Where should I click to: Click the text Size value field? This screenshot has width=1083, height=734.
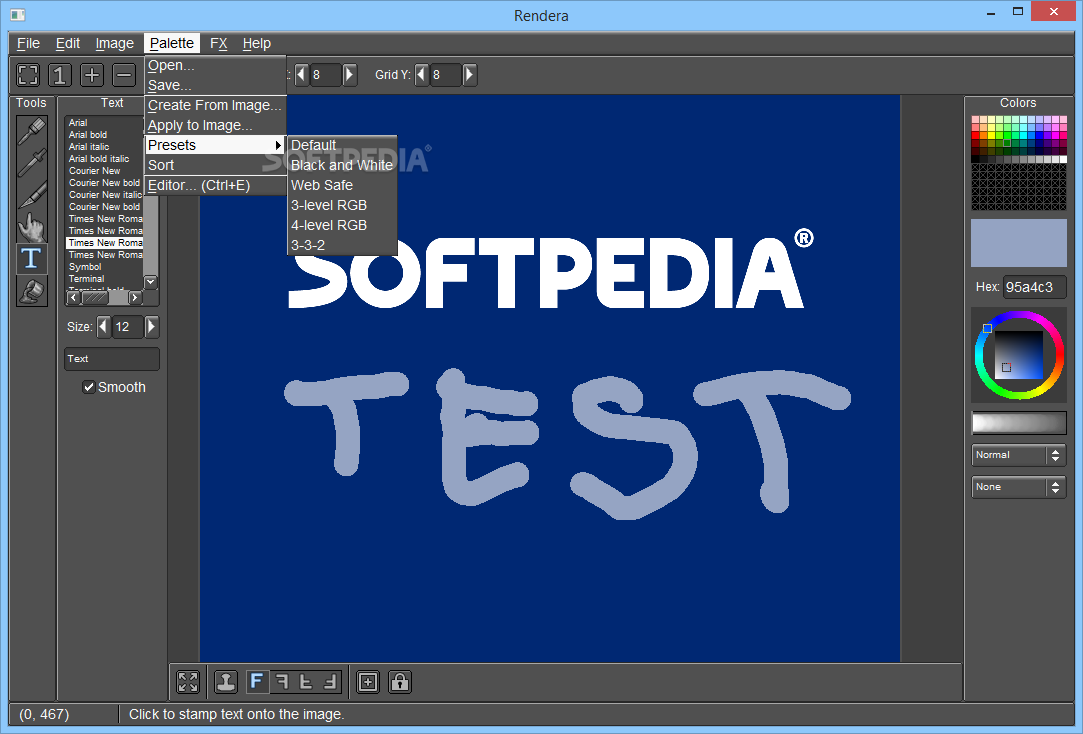[x=128, y=327]
